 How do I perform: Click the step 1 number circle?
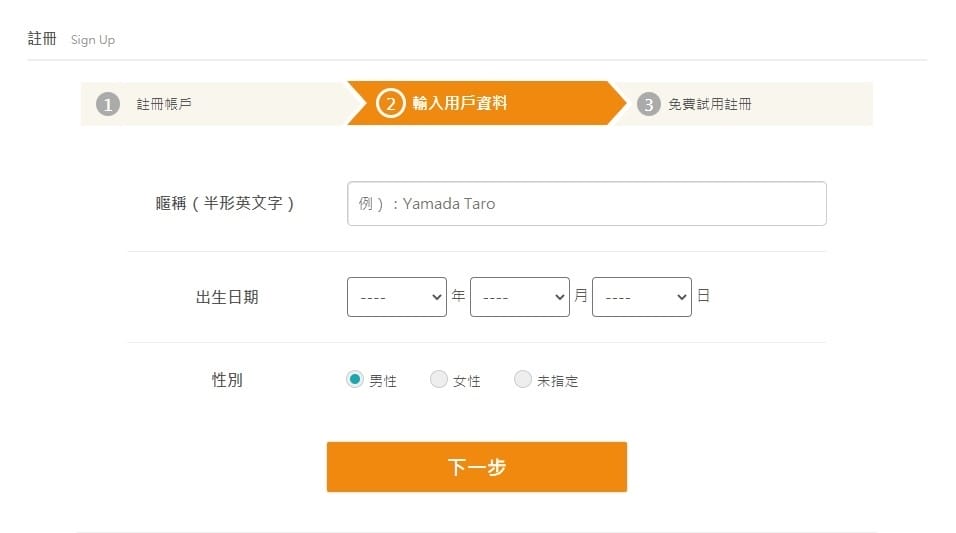(108, 104)
